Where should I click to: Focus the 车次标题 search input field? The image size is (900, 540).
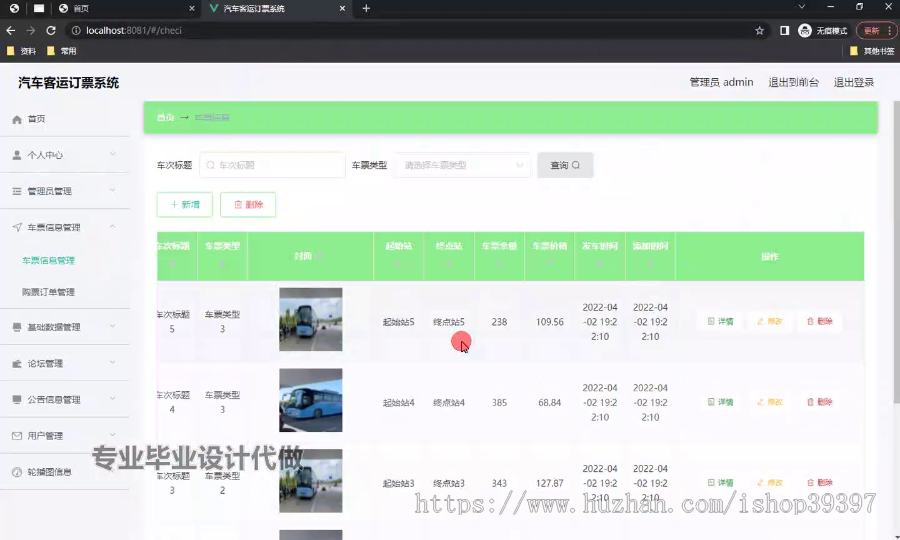tap(273, 165)
